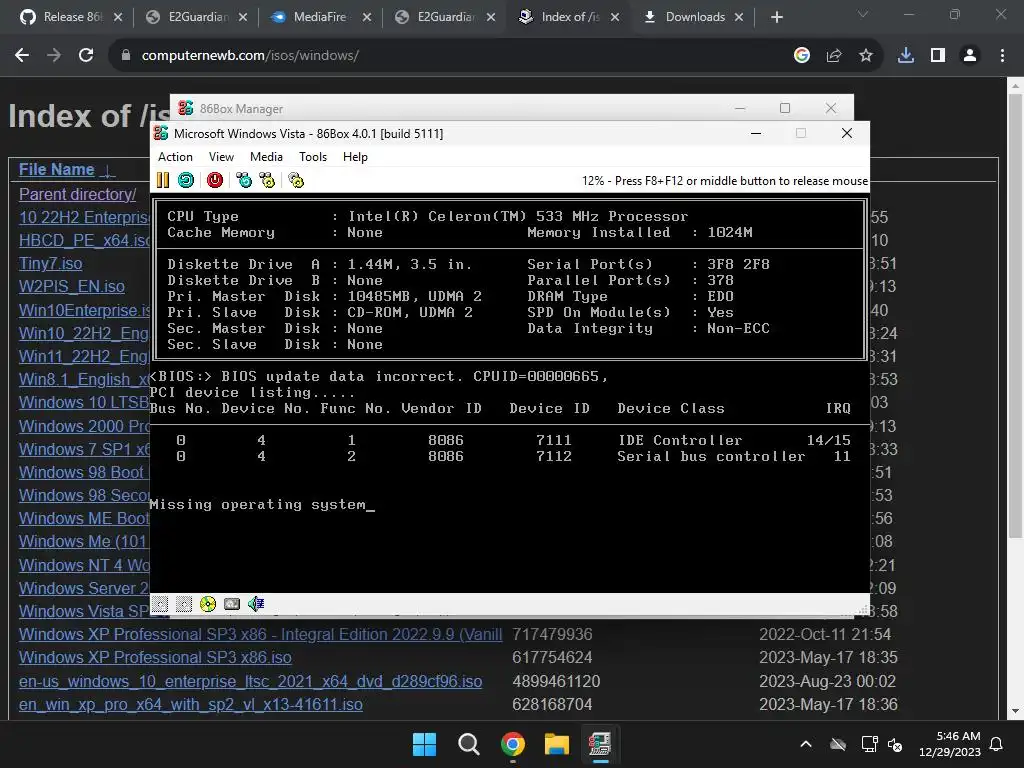Viewport: 1024px width, 768px height.
Task: Open a new Chrome tab
Action: tap(776, 17)
